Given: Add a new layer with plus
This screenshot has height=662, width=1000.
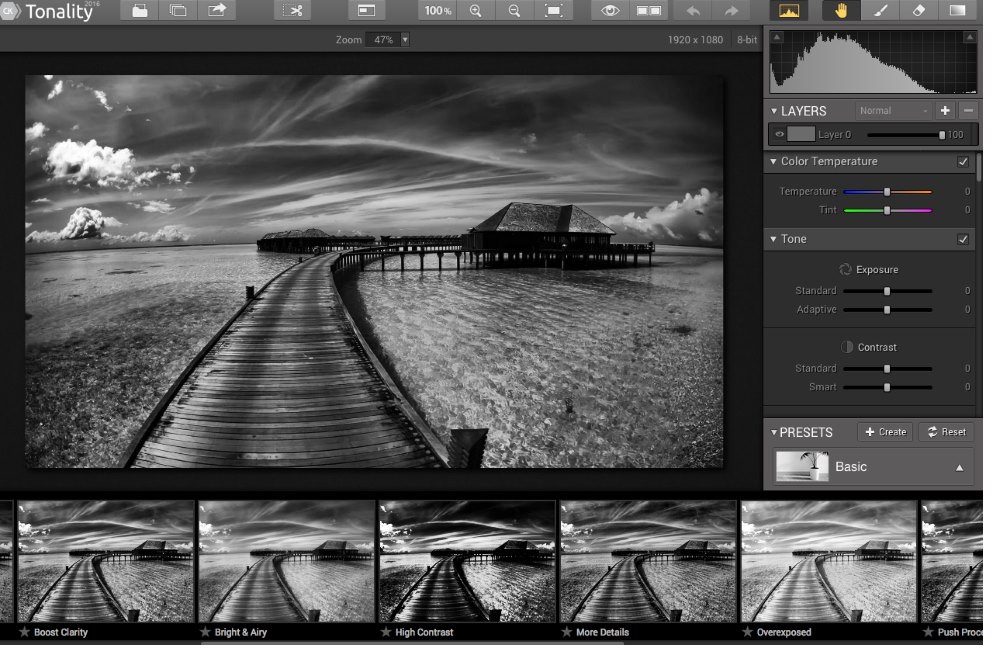Looking at the screenshot, I should [x=945, y=110].
